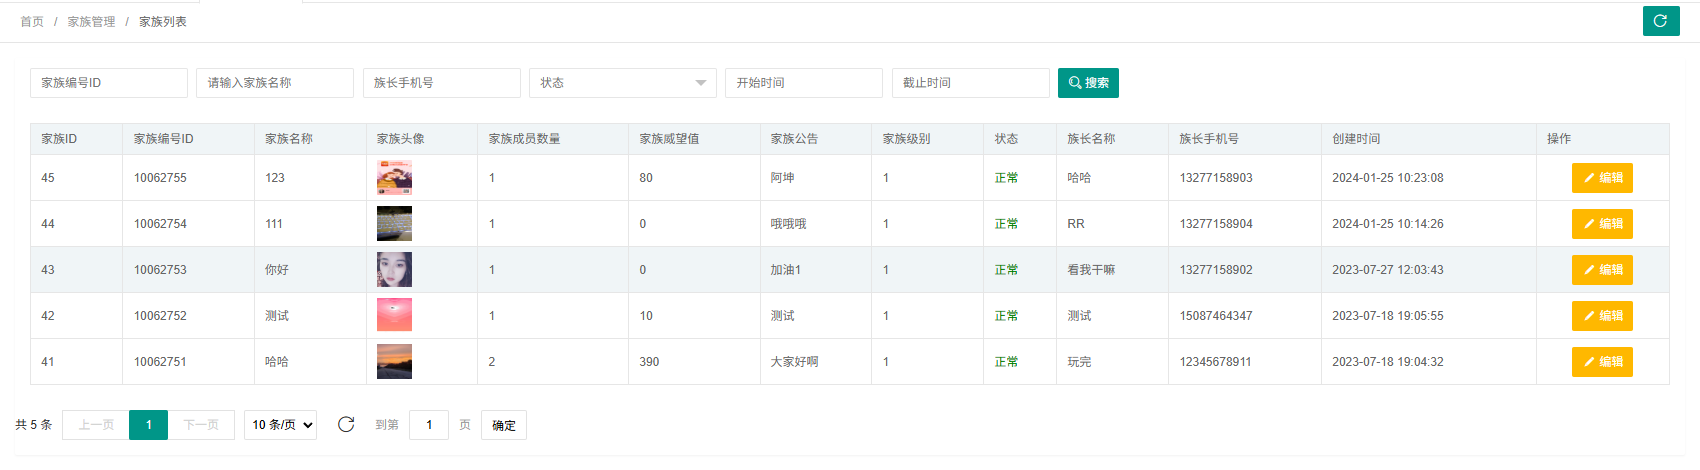The image size is (1700, 470).
Task: Click 家族管理 in the breadcrumb
Action: click(x=91, y=22)
